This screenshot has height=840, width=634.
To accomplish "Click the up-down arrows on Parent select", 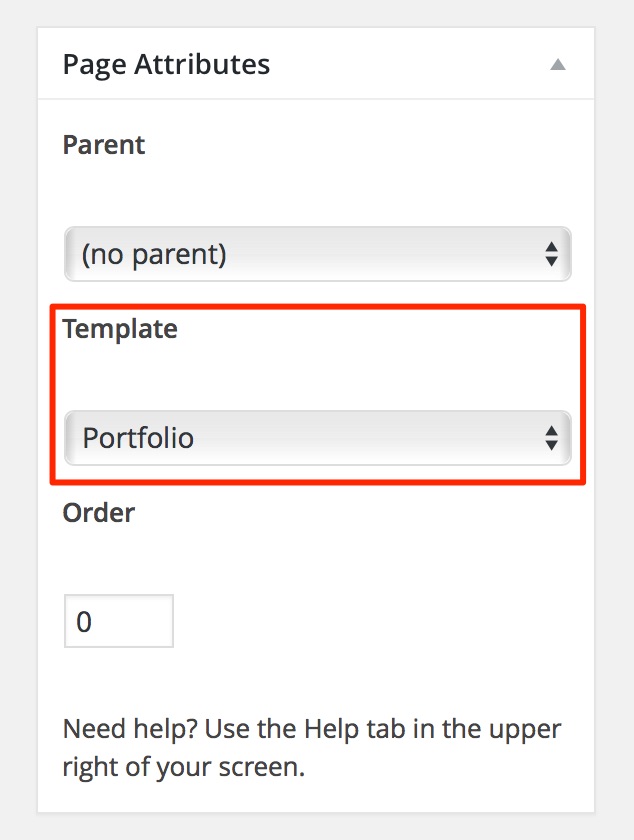I will click(x=551, y=254).
